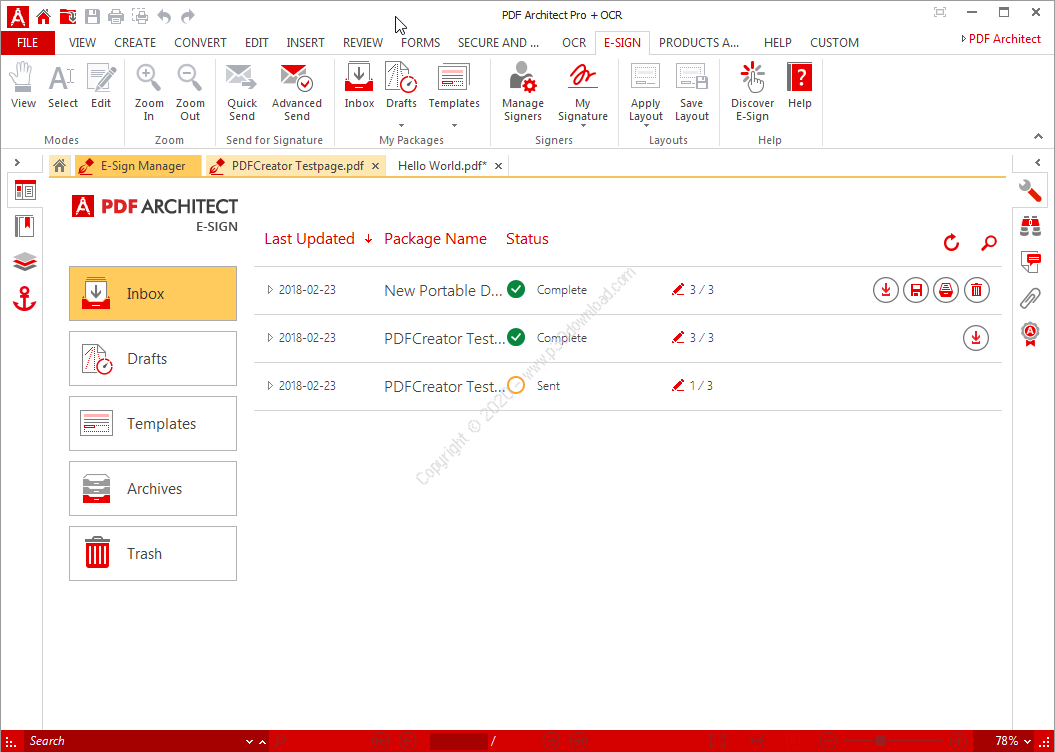1055x752 pixels.
Task: Click the refresh icon above package list
Action: pos(951,243)
